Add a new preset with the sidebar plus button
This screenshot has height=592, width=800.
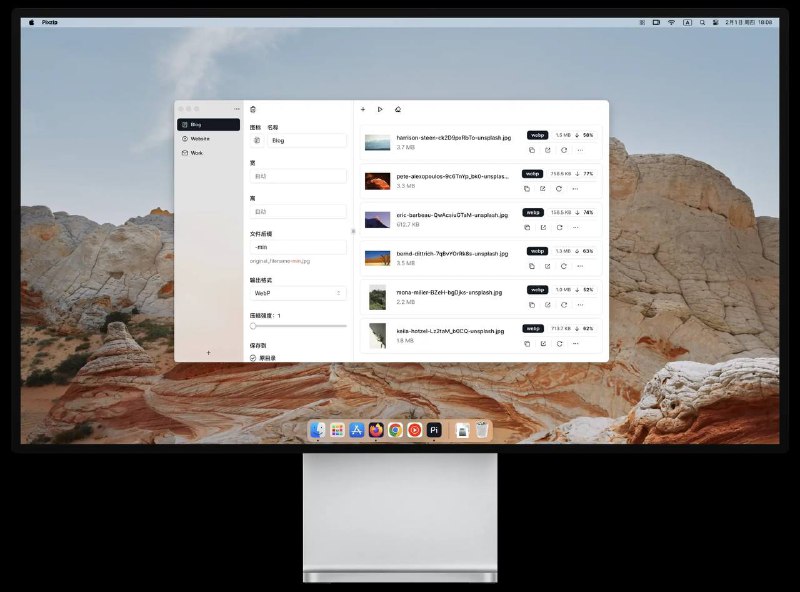208,353
